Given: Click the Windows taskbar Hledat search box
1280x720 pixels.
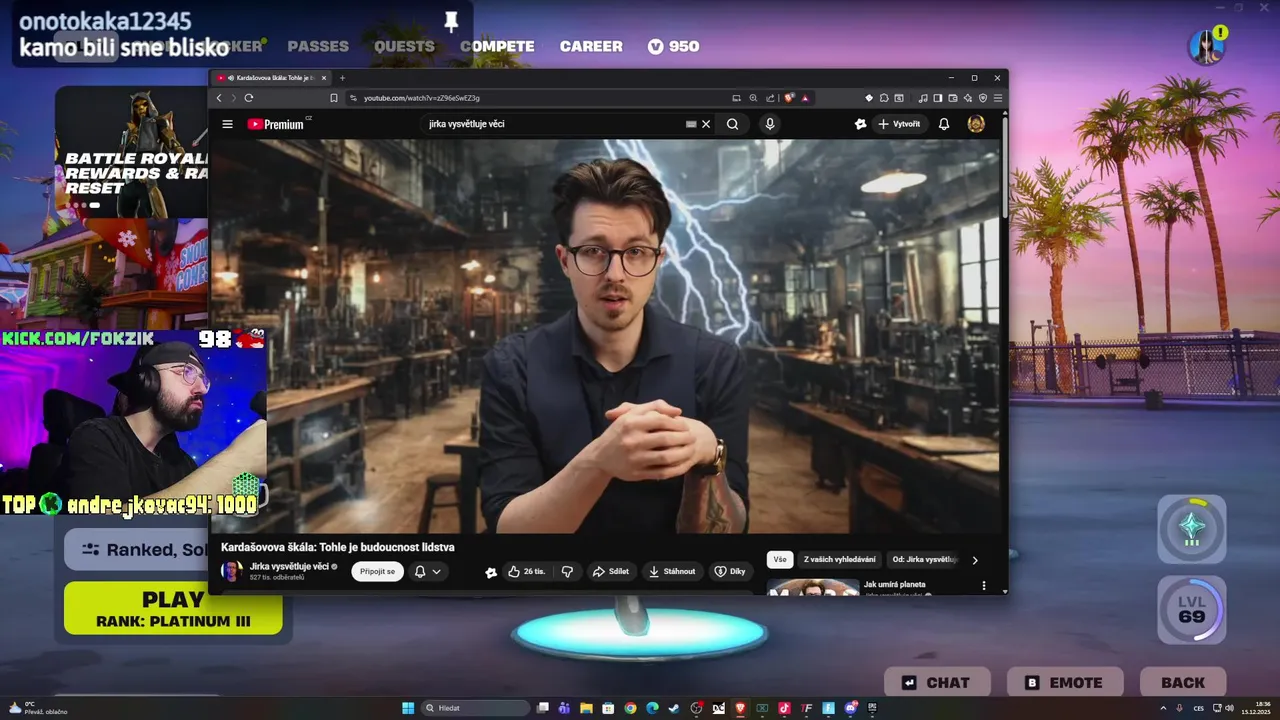Looking at the screenshot, I should tap(475, 708).
